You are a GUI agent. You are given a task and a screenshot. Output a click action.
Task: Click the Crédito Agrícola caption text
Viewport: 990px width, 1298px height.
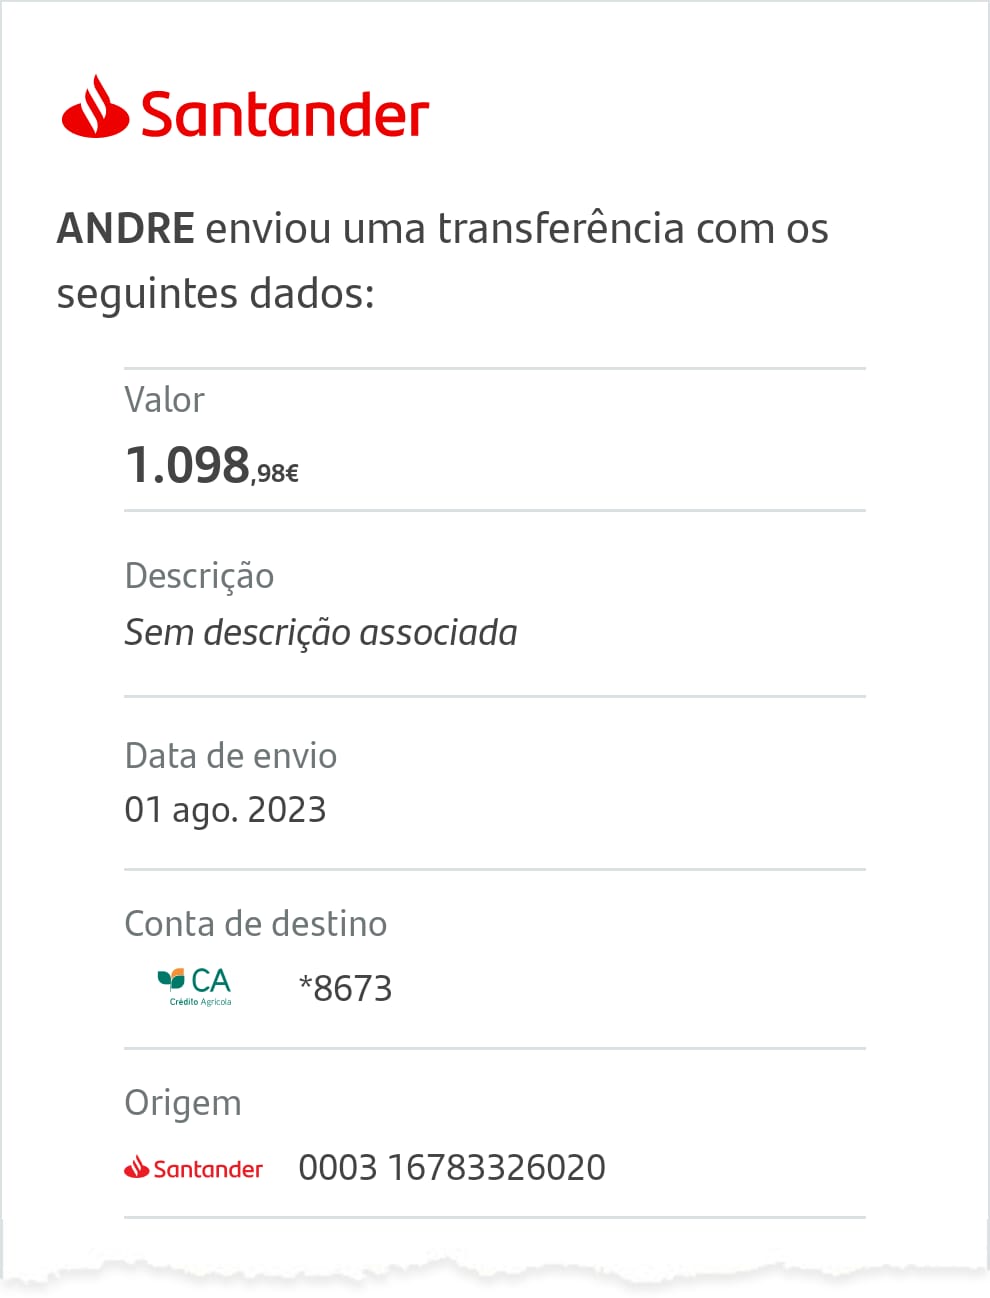200,1002
